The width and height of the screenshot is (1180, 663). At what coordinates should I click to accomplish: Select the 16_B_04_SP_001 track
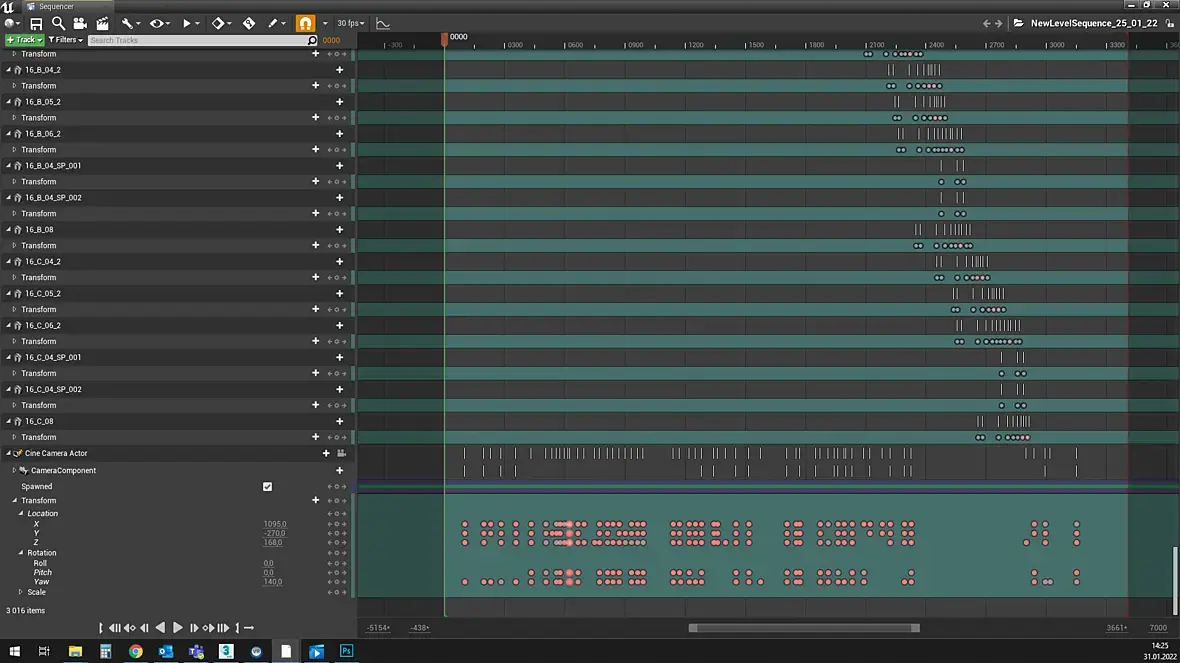tap(53, 166)
